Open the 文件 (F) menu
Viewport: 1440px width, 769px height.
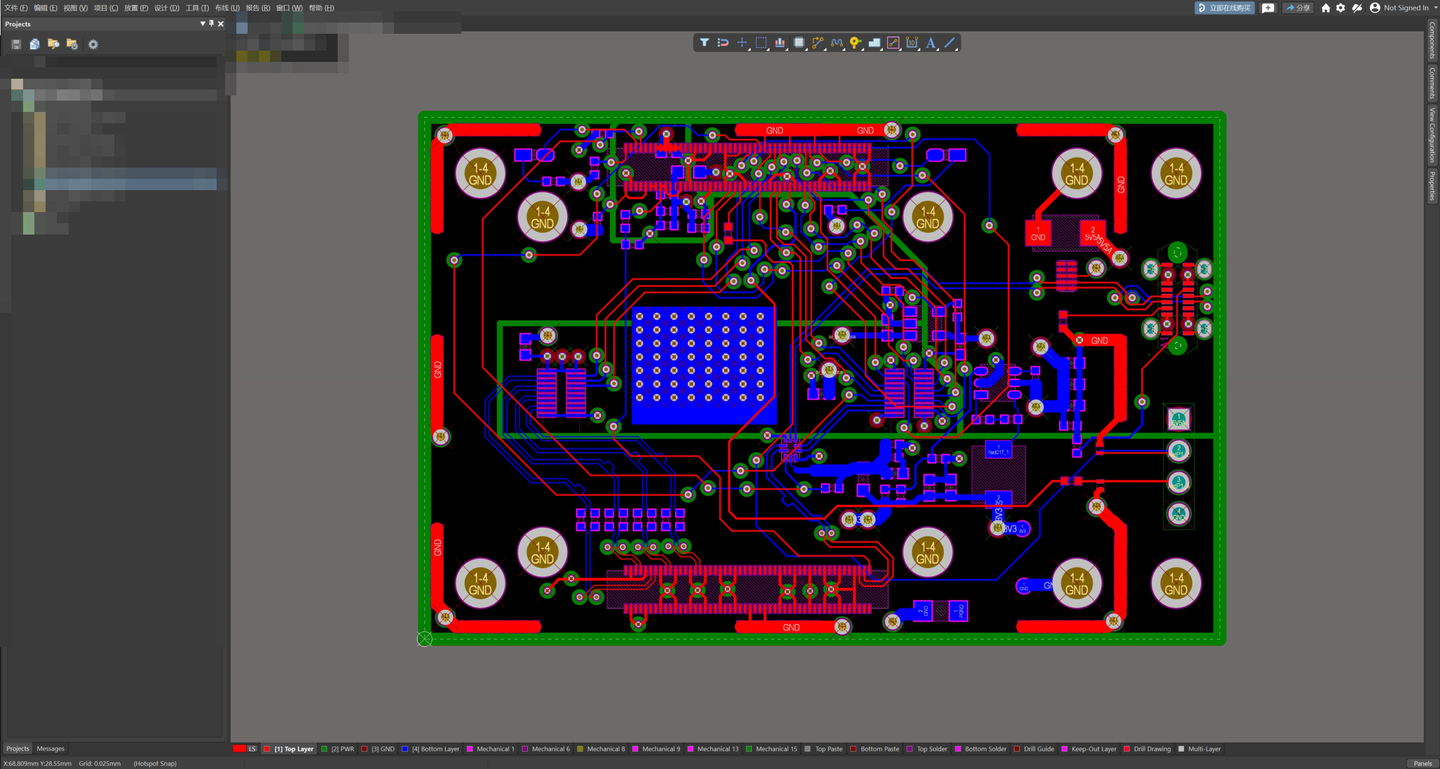pyautogui.click(x=15, y=8)
